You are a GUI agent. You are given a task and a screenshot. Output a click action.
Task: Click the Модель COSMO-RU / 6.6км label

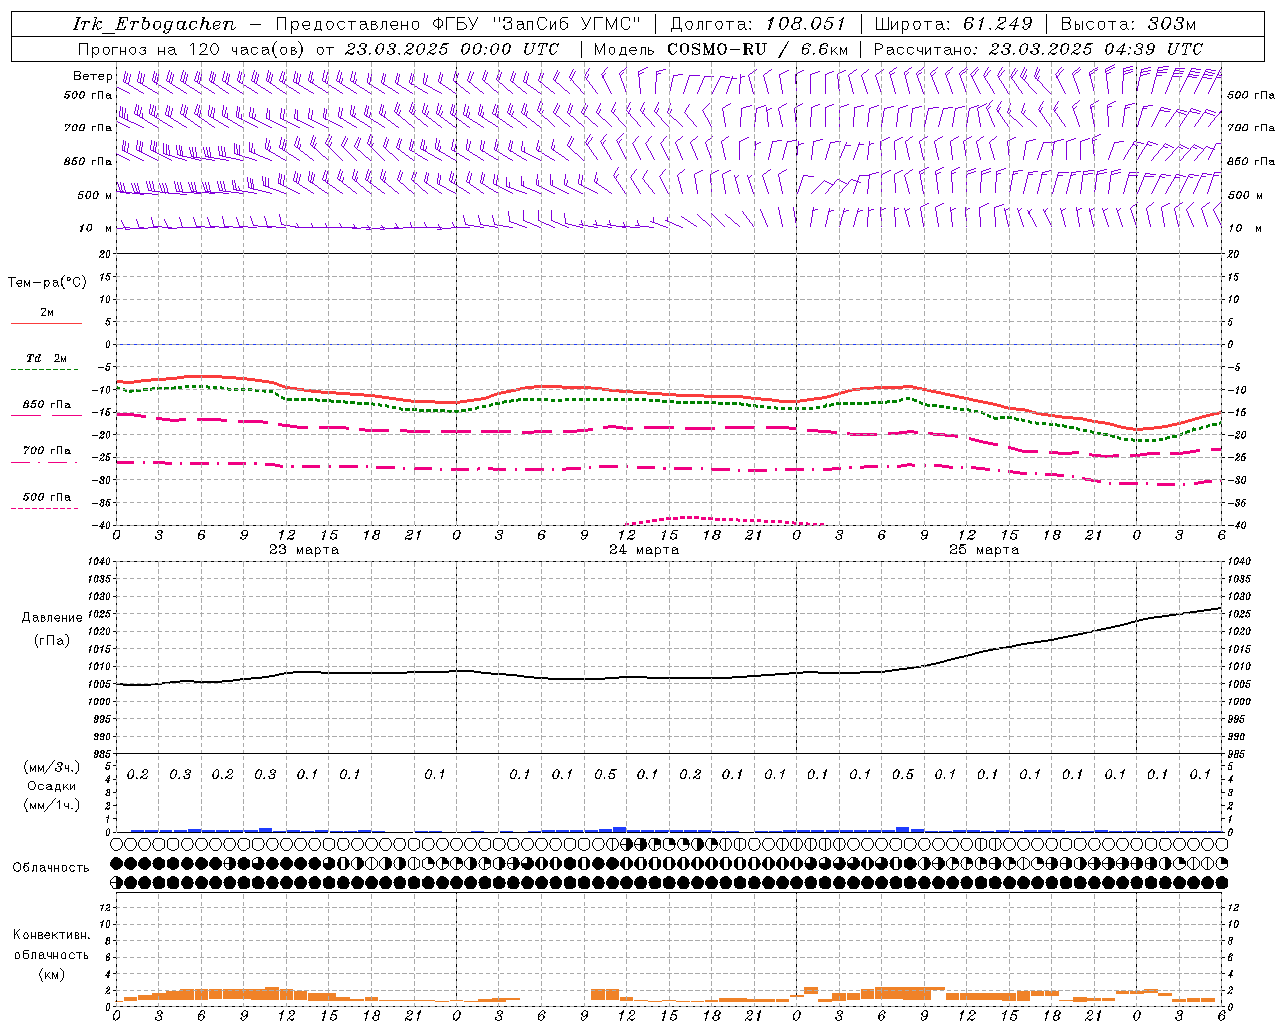coord(720,49)
